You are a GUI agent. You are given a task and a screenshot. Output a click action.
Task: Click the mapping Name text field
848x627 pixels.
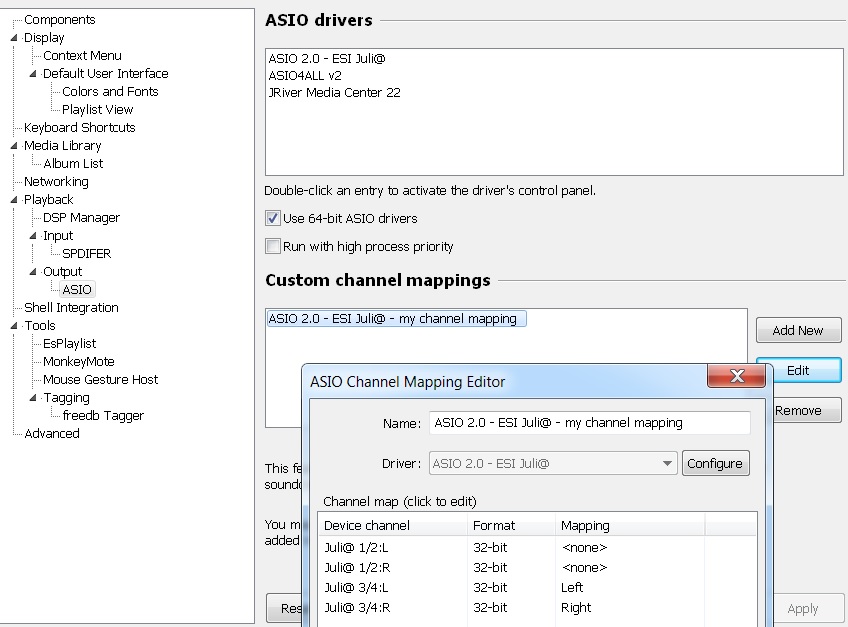(589, 423)
